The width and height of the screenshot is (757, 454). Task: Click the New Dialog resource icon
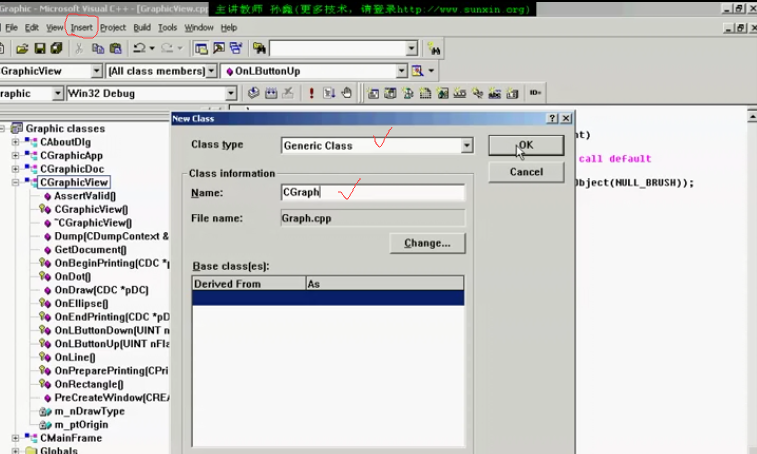[373, 93]
